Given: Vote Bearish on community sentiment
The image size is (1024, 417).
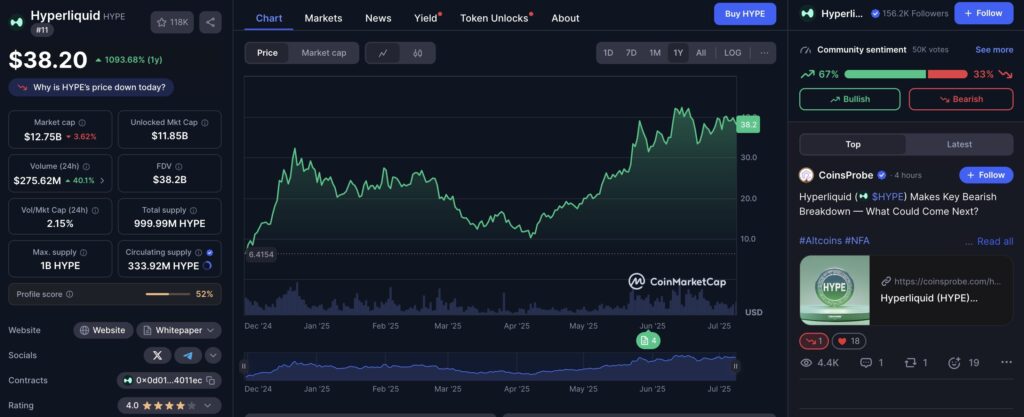Looking at the screenshot, I should coord(961,99).
